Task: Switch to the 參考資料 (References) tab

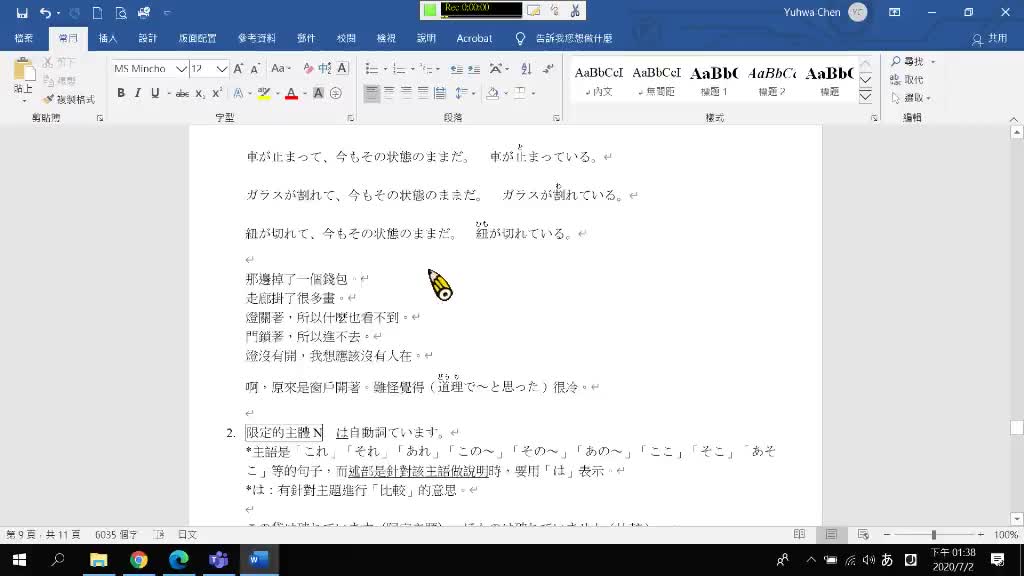Action: (x=257, y=39)
